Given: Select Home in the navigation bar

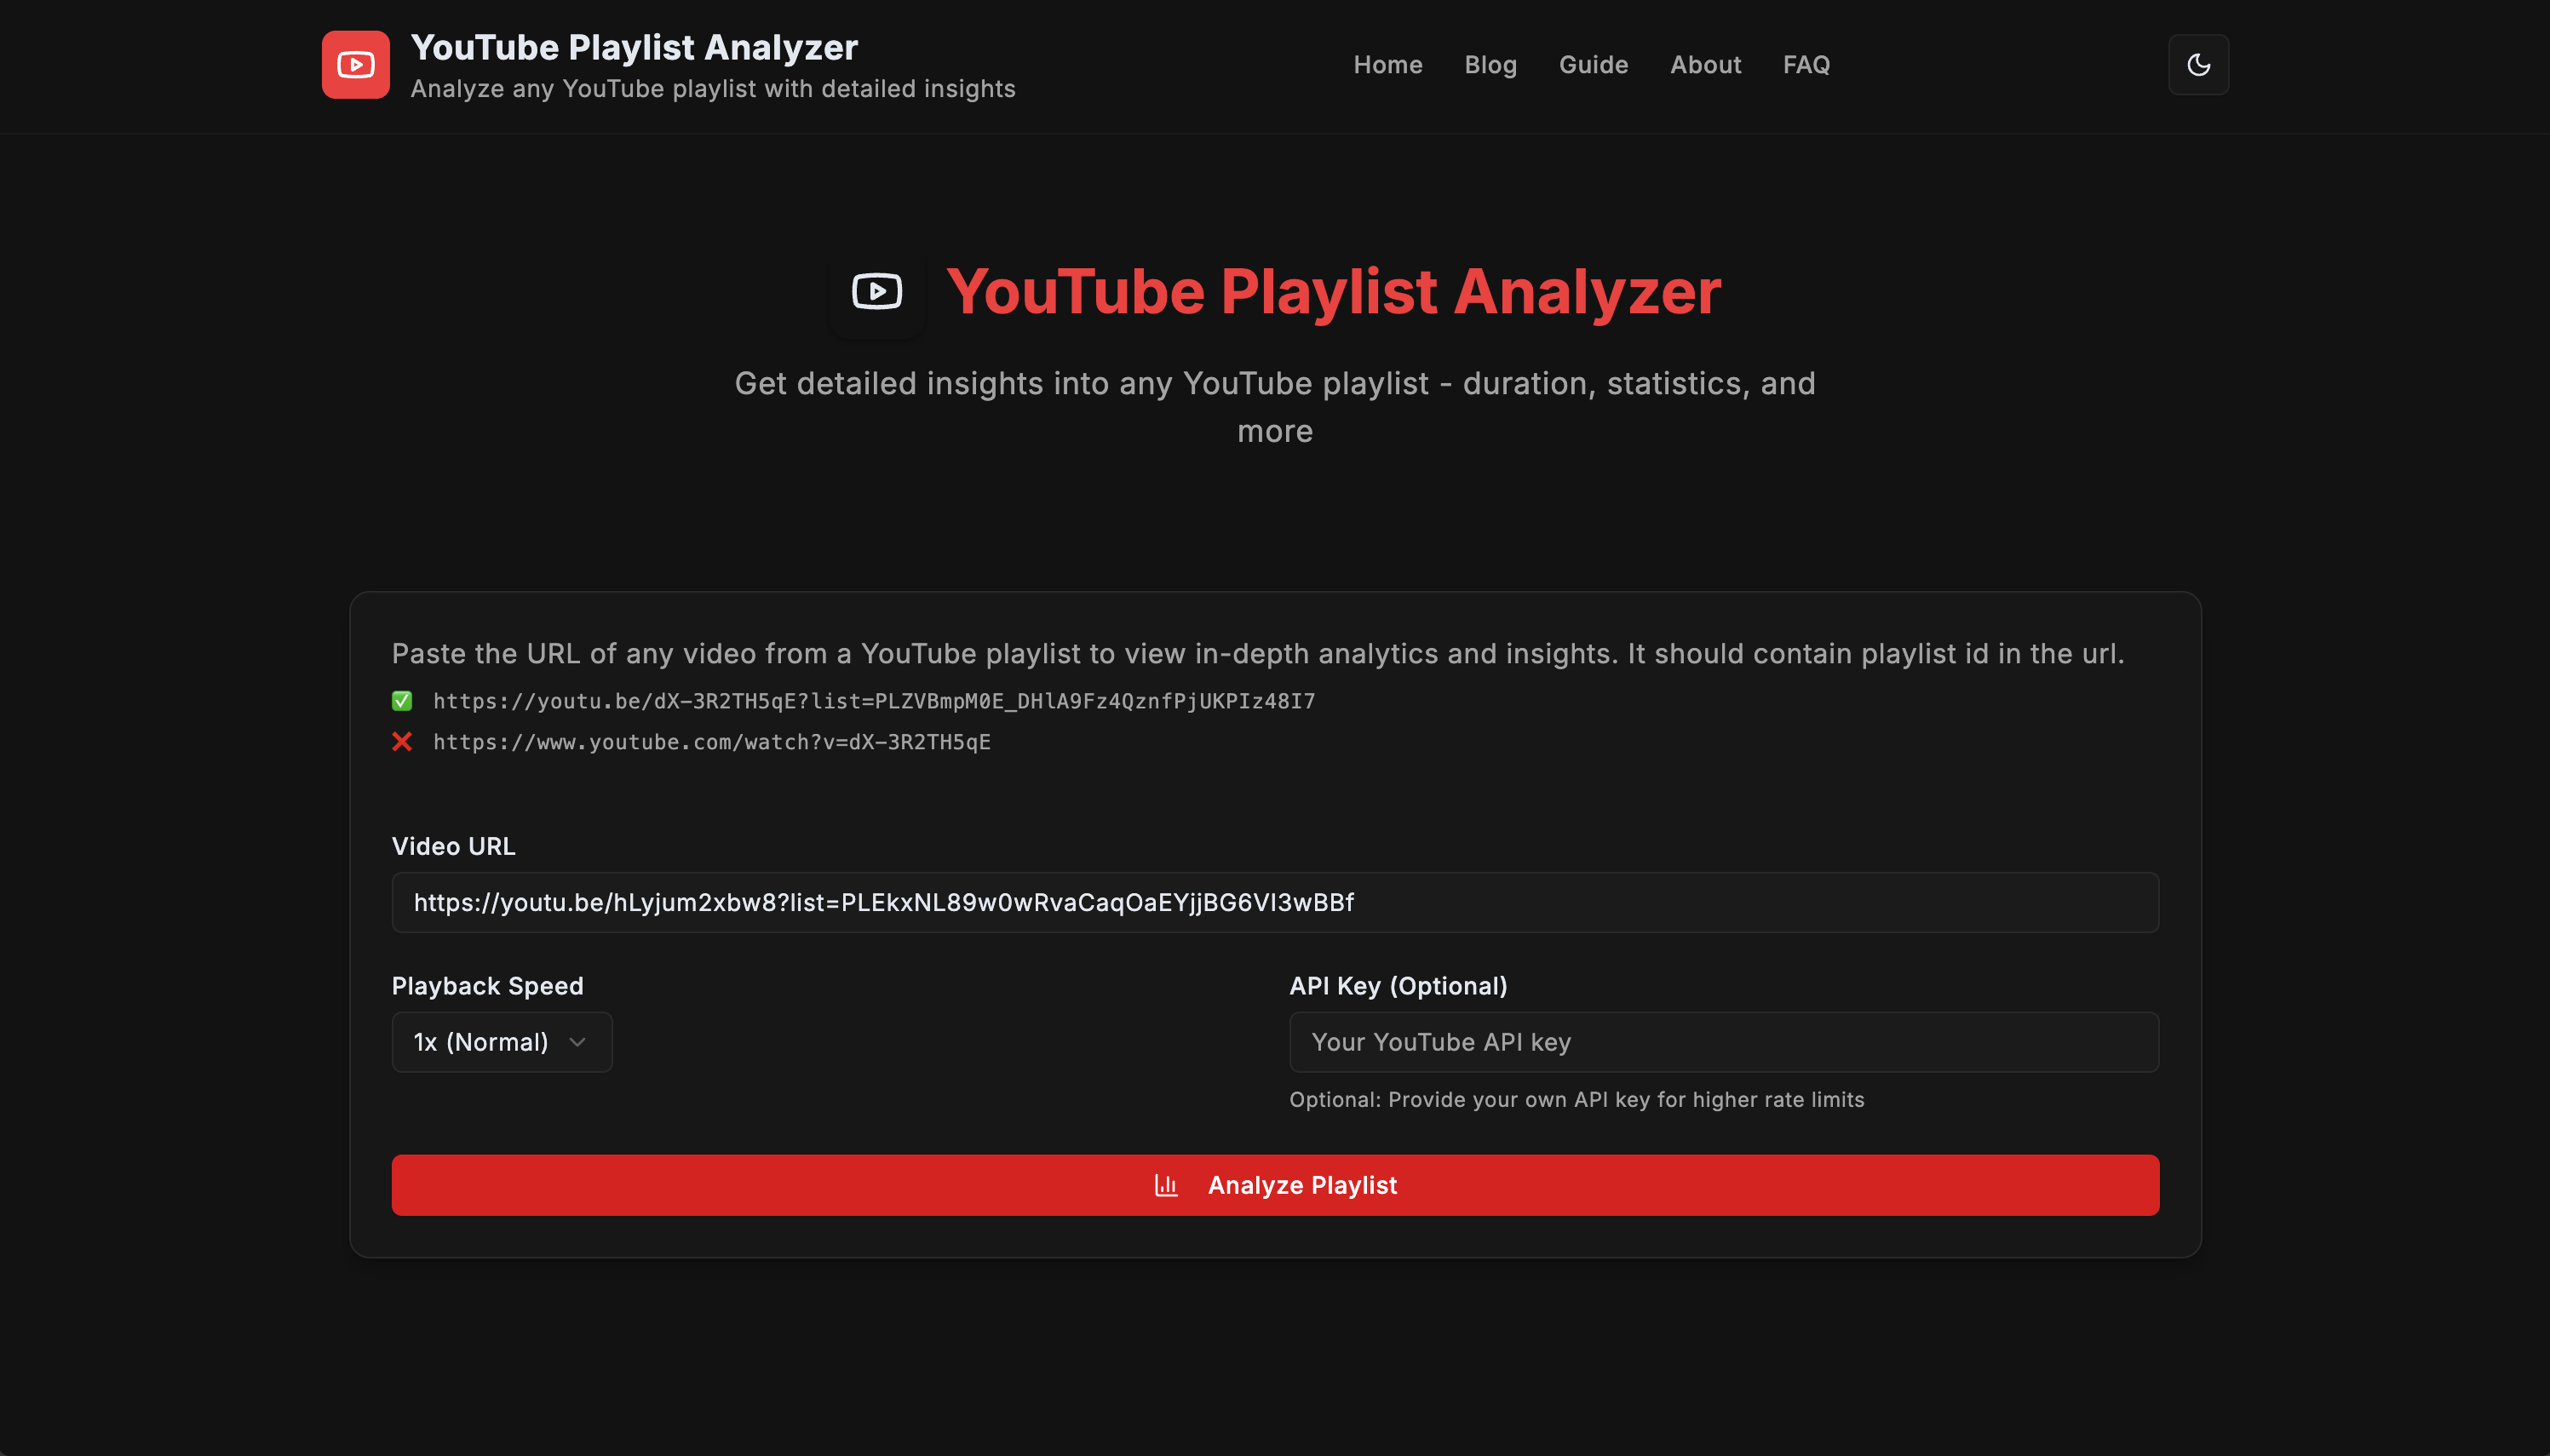Looking at the screenshot, I should coord(1388,64).
